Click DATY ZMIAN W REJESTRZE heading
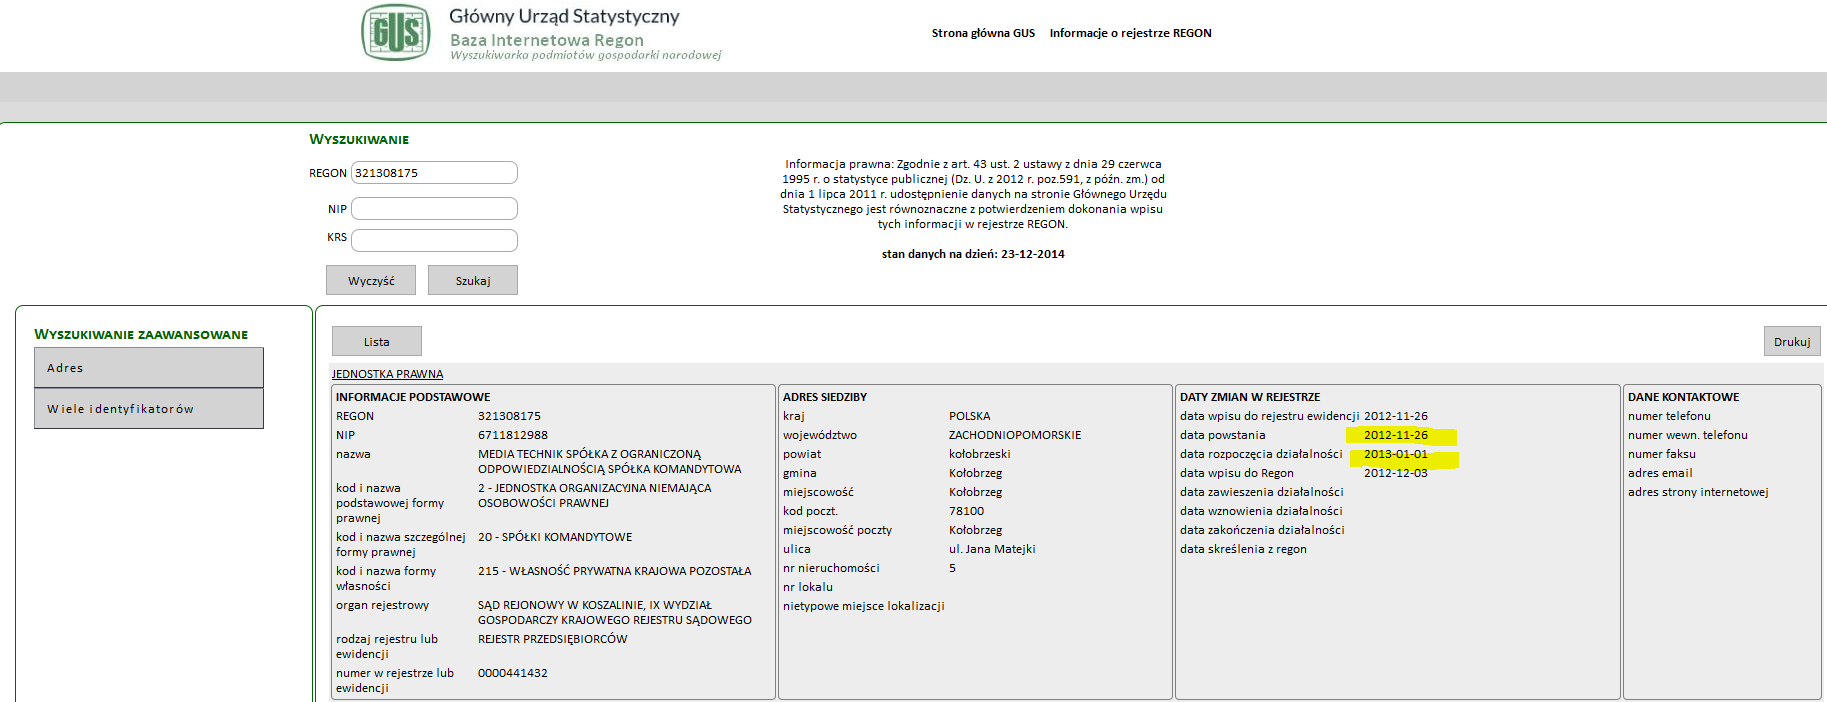Image resolution: width=1827 pixels, height=702 pixels. (x=1250, y=397)
